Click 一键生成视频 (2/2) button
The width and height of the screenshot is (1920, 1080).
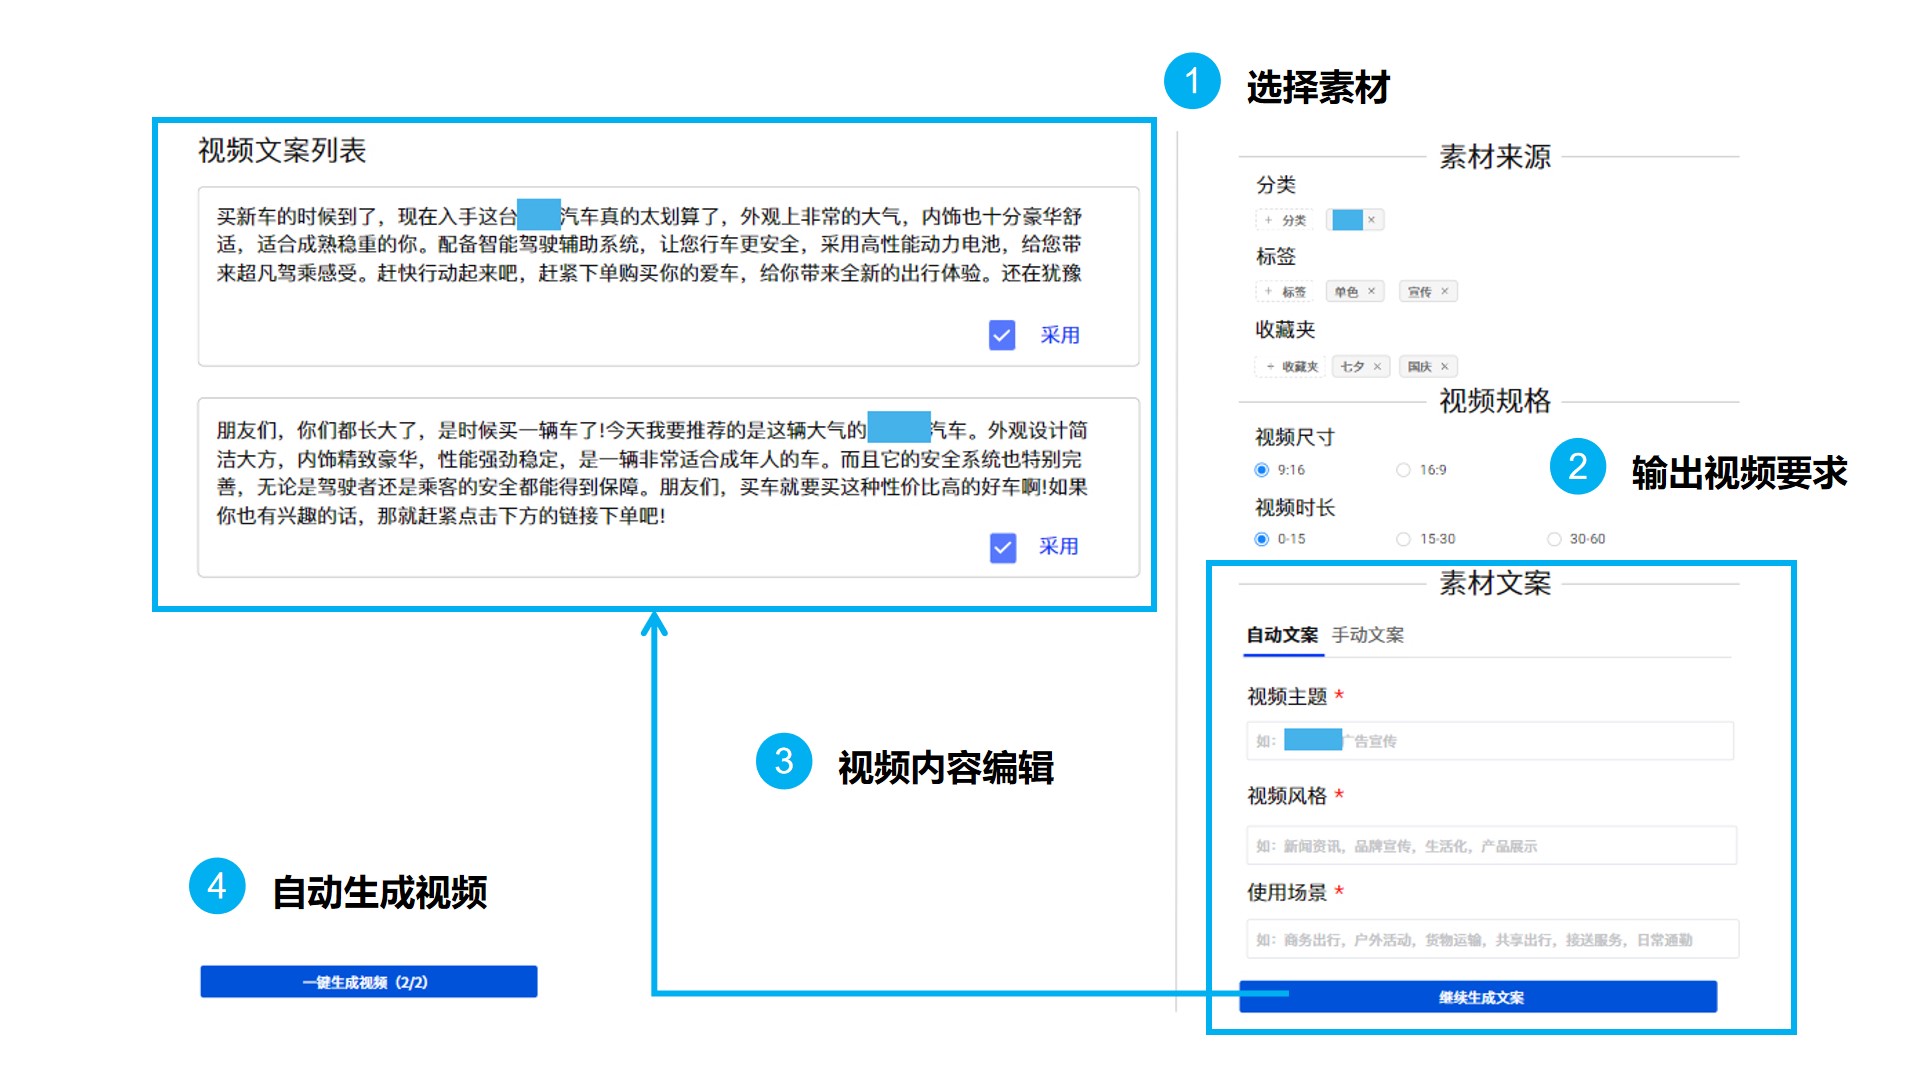(368, 982)
